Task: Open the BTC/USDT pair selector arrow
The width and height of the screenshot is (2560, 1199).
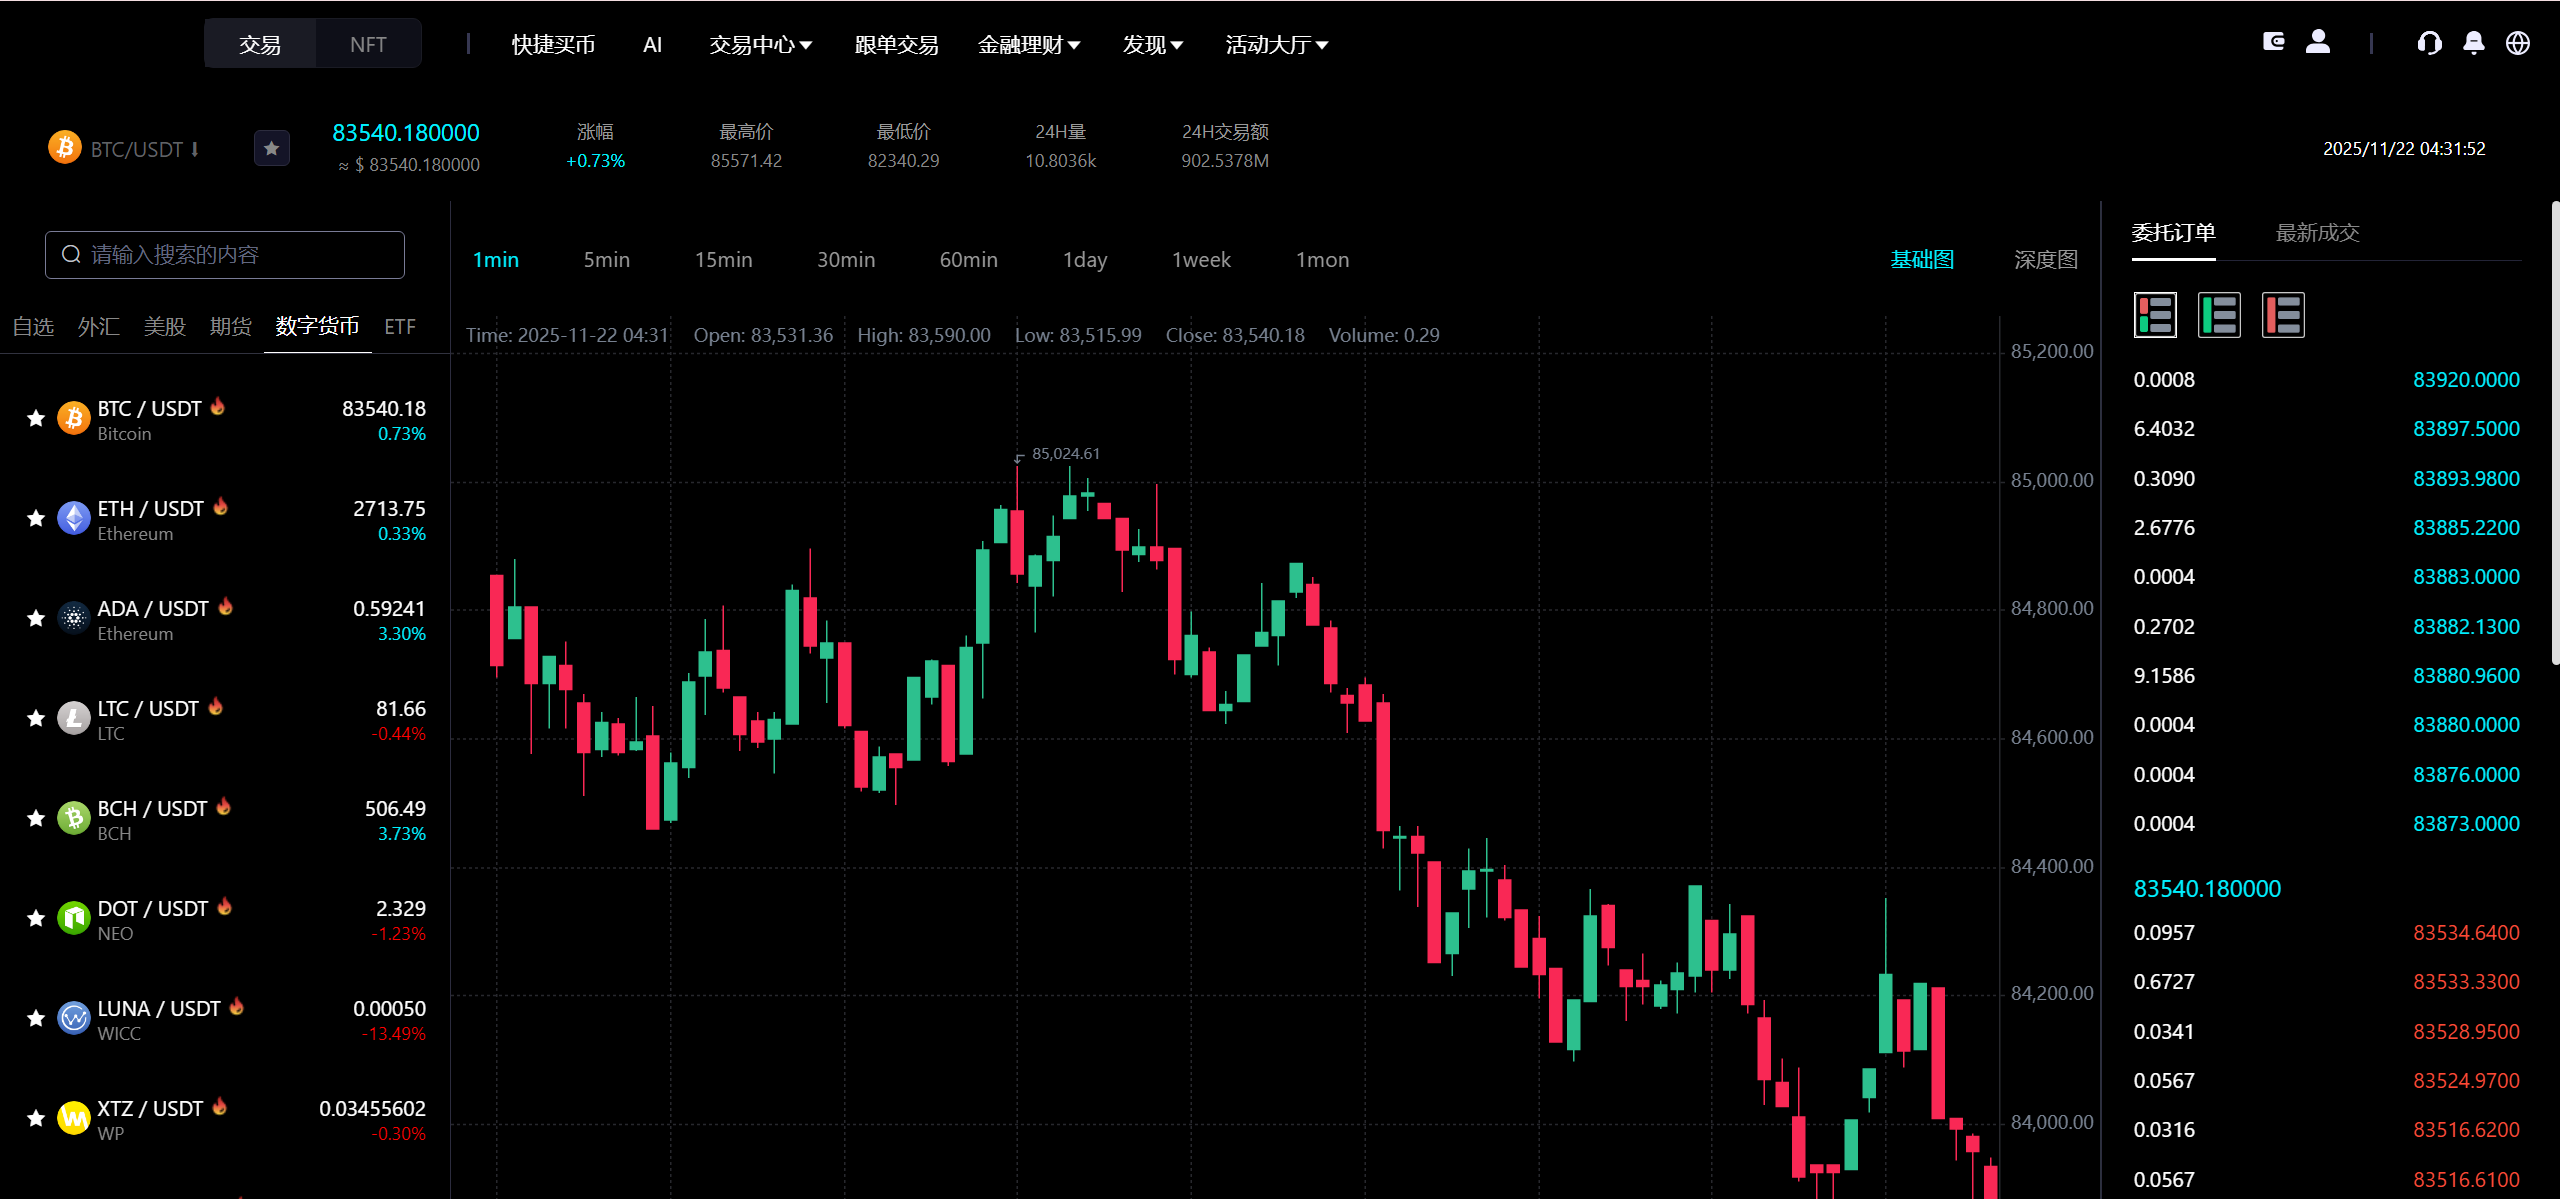Action: pos(195,150)
